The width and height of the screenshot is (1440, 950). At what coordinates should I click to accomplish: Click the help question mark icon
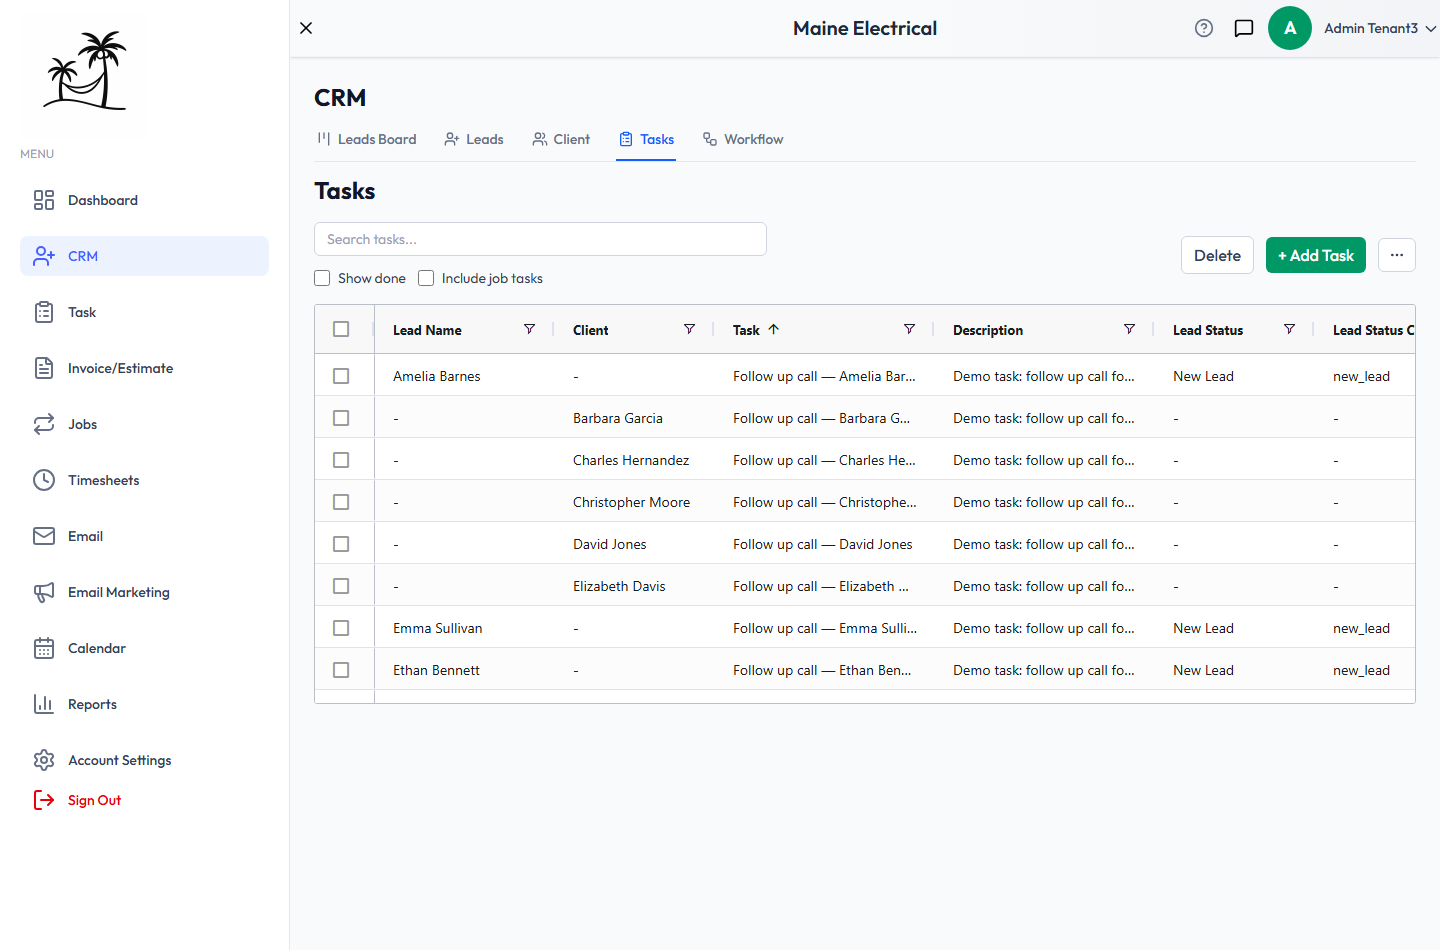(1204, 28)
